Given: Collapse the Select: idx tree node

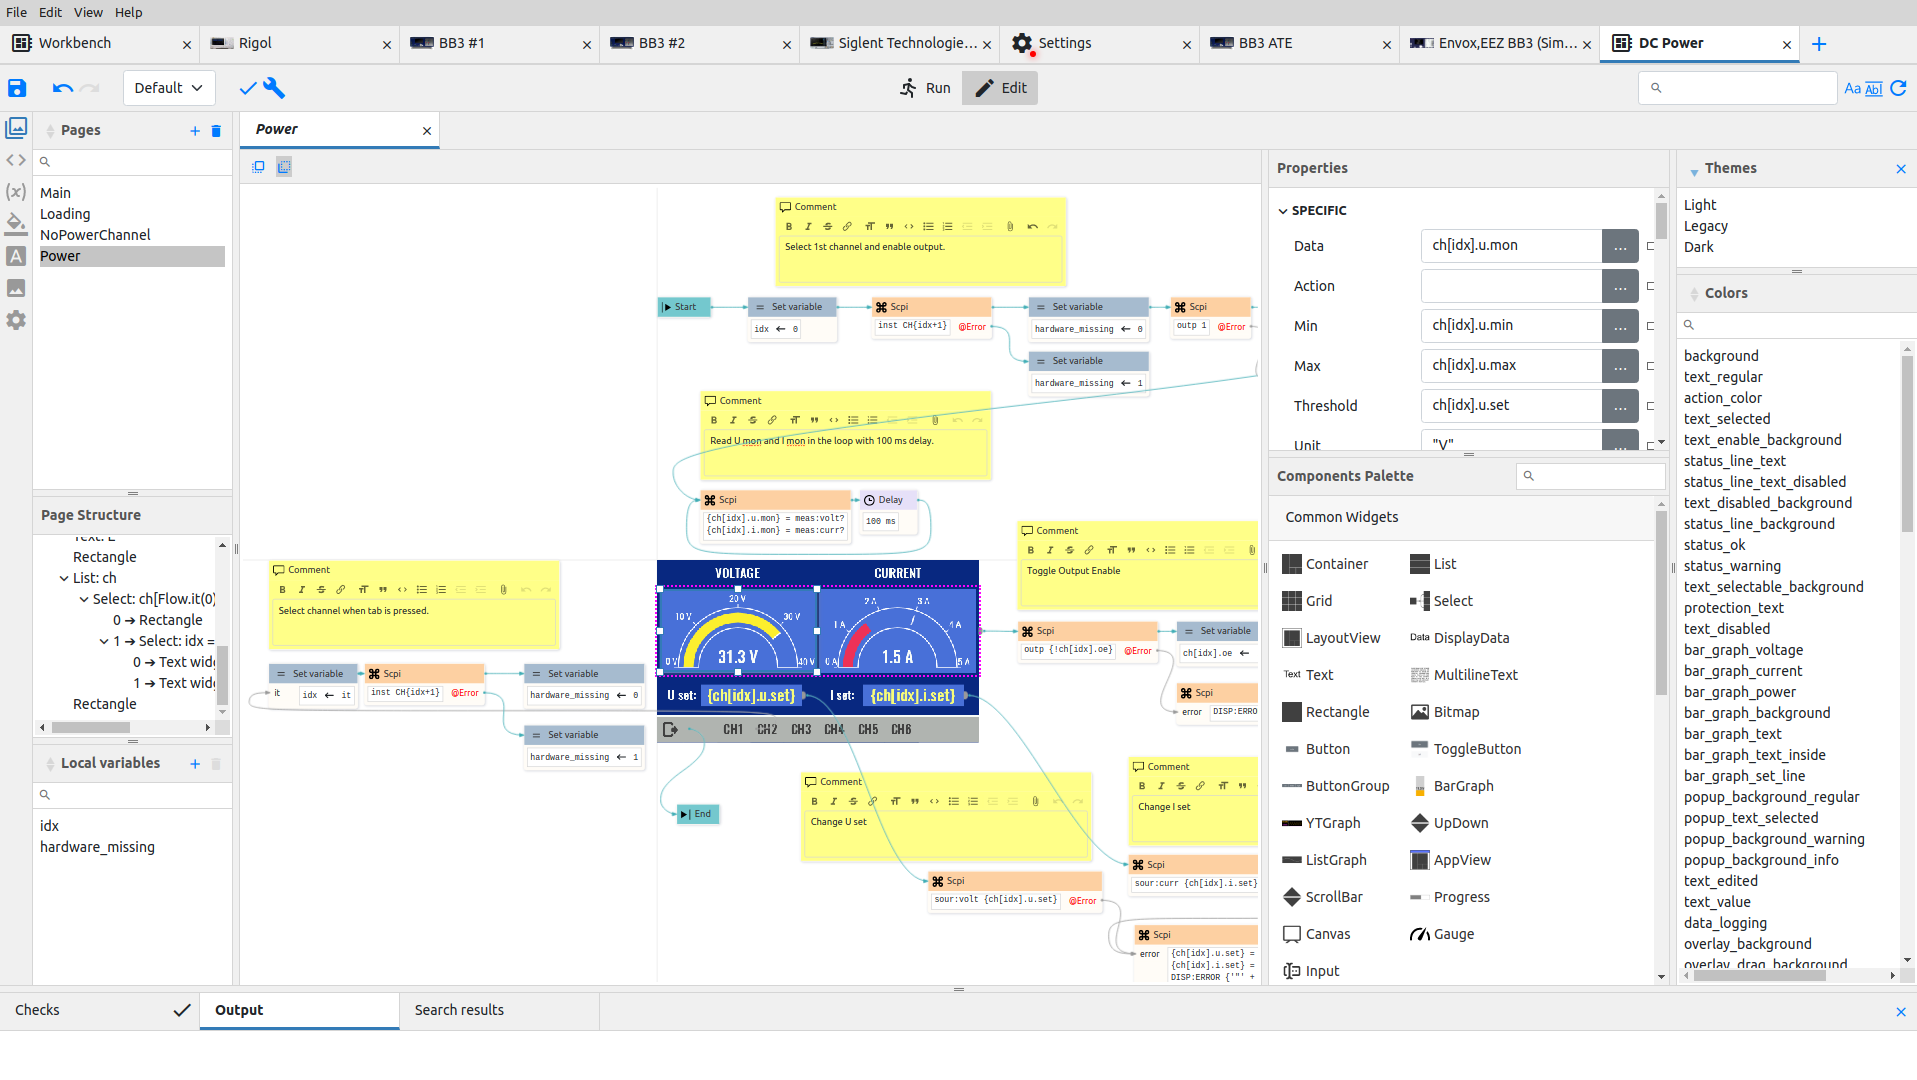Looking at the screenshot, I should tap(104, 641).
